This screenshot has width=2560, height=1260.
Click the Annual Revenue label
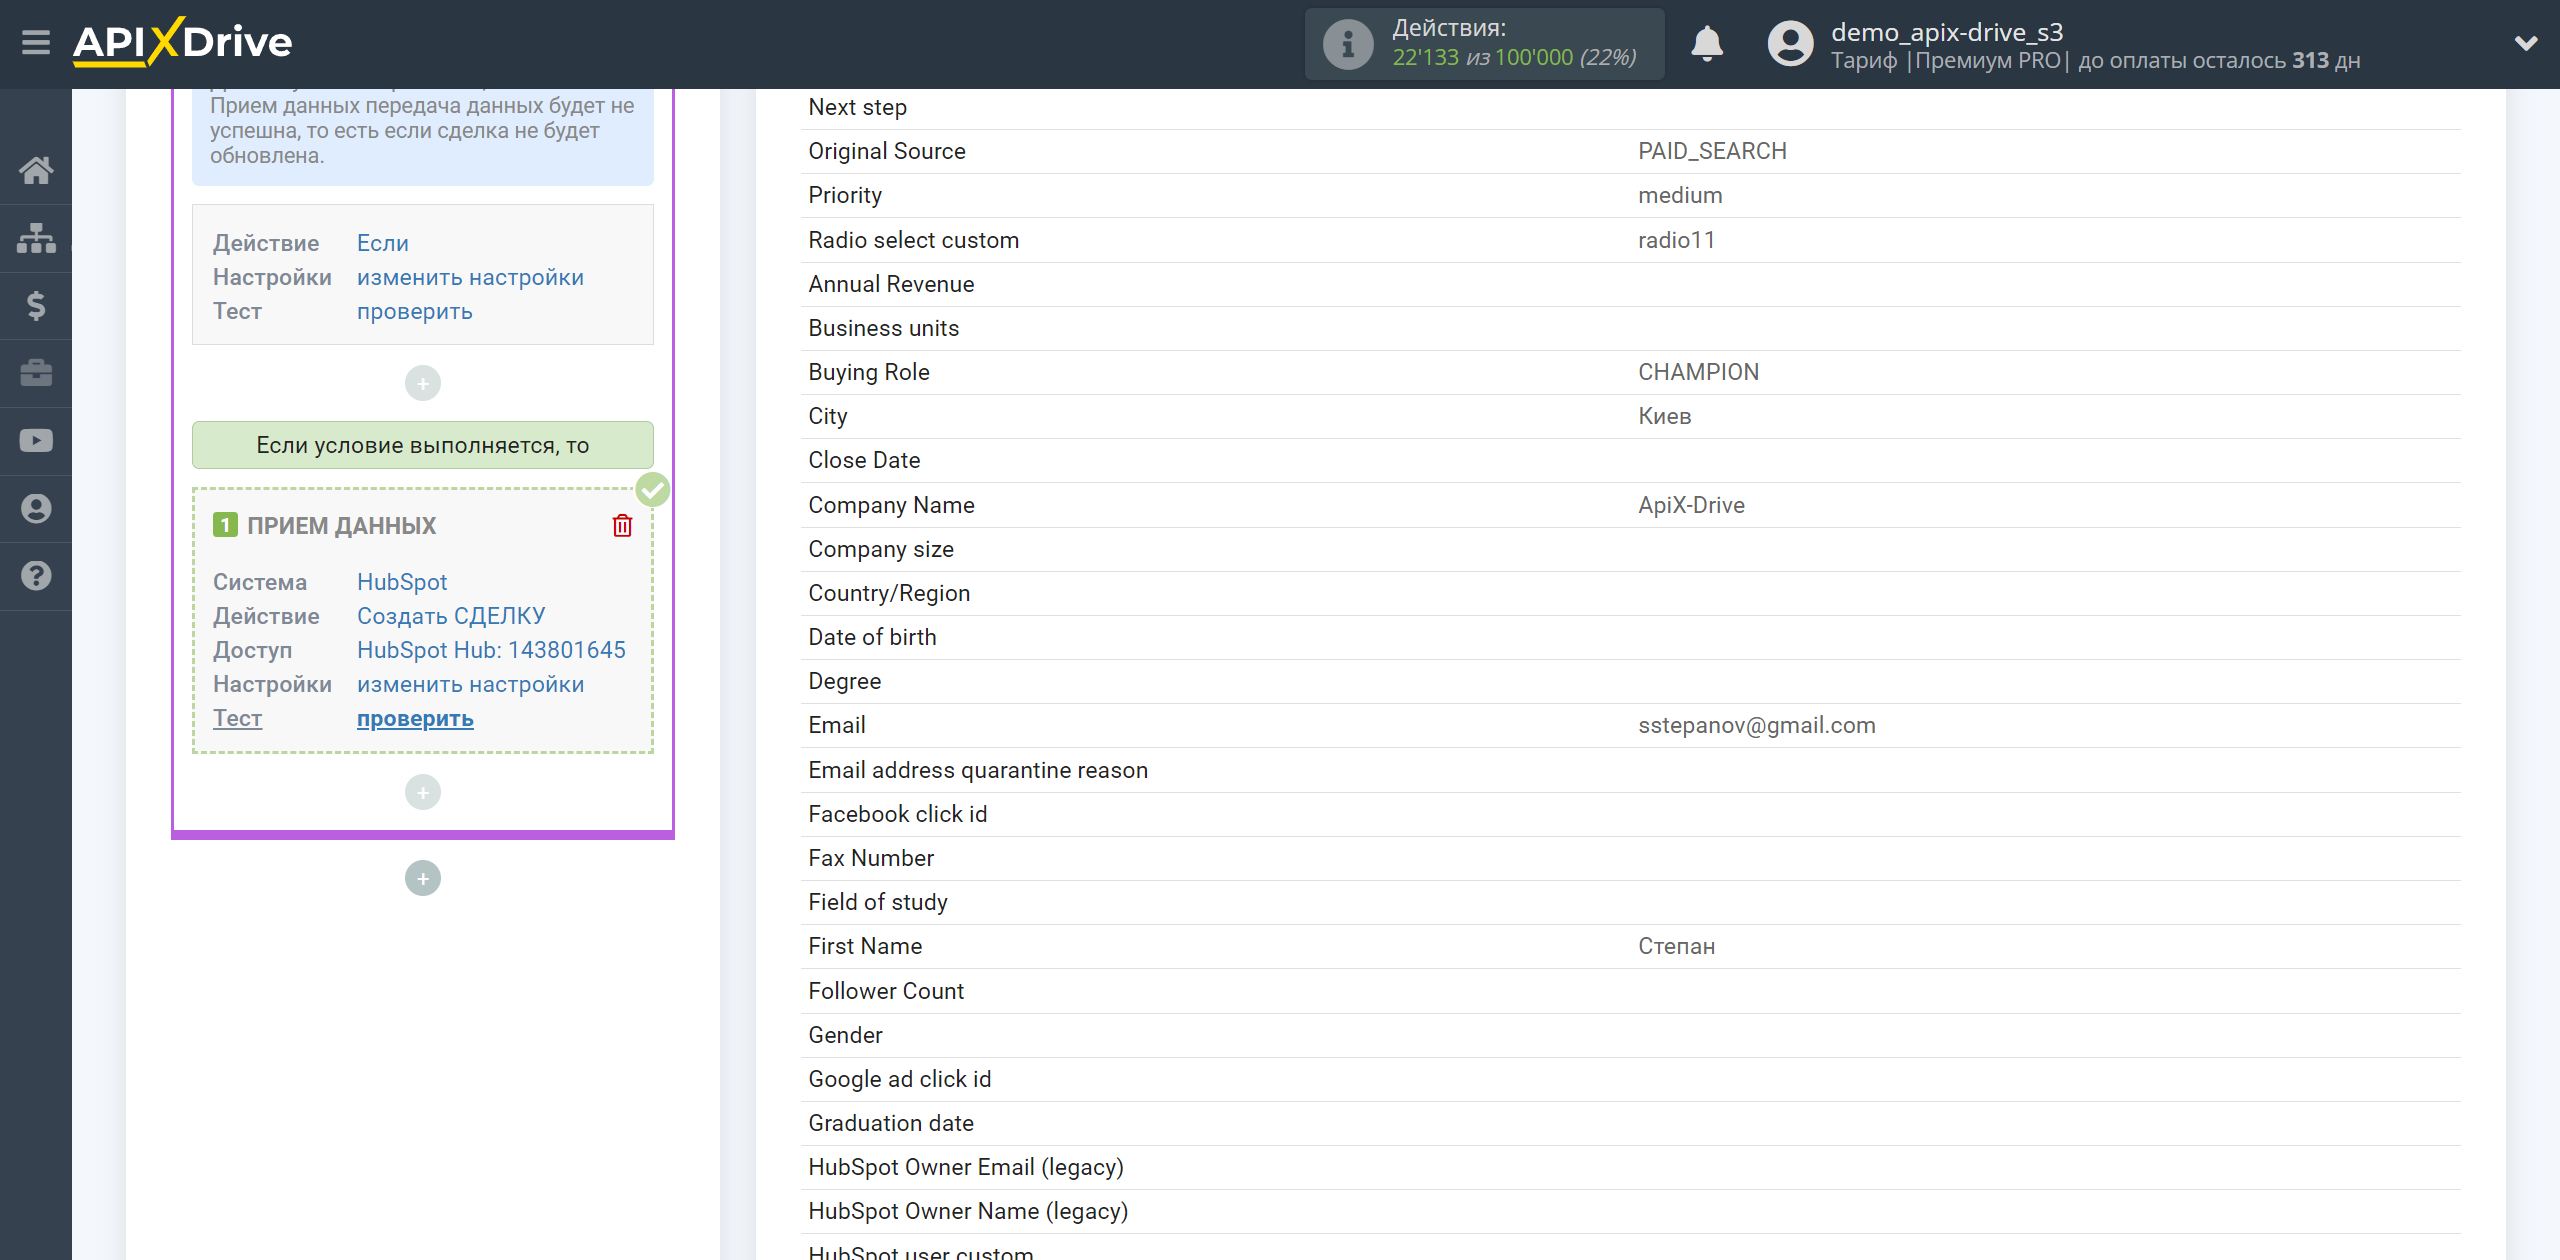click(891, 284)
